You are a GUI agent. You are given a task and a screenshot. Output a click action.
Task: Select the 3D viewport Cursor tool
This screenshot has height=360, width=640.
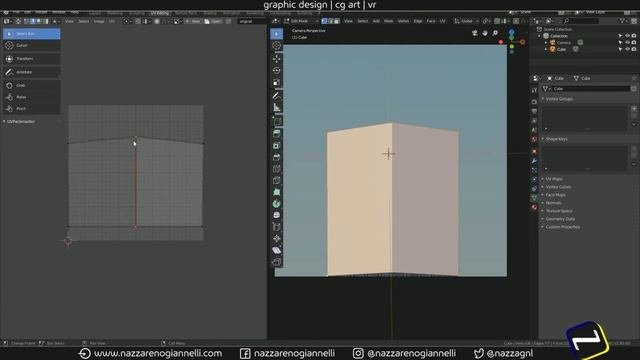[277, 46]
